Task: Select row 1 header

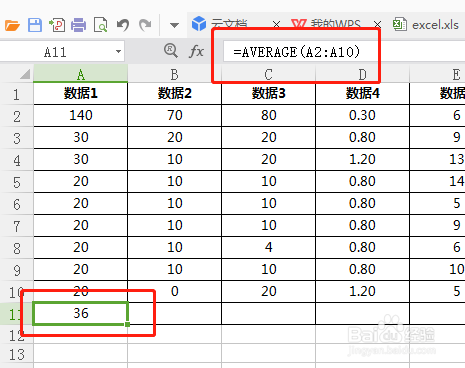Action: (x=16, y=94)
